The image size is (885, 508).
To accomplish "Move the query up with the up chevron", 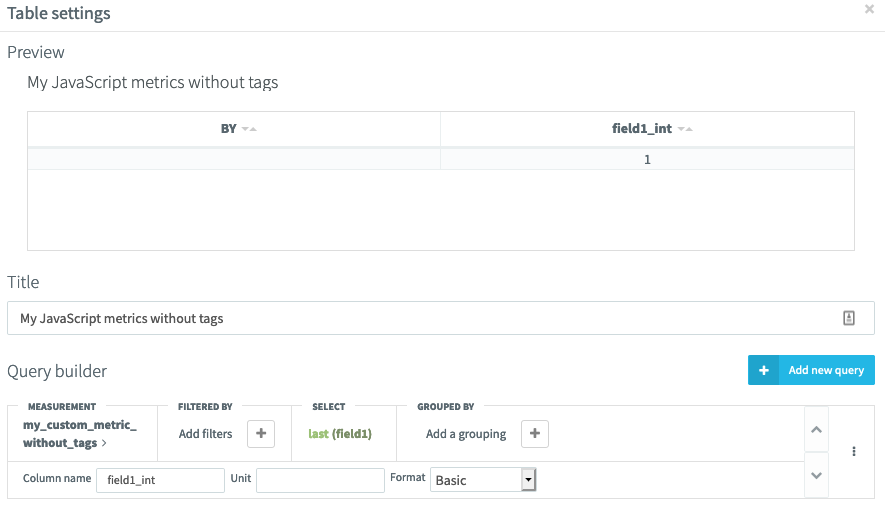I will tap(817, 430).
